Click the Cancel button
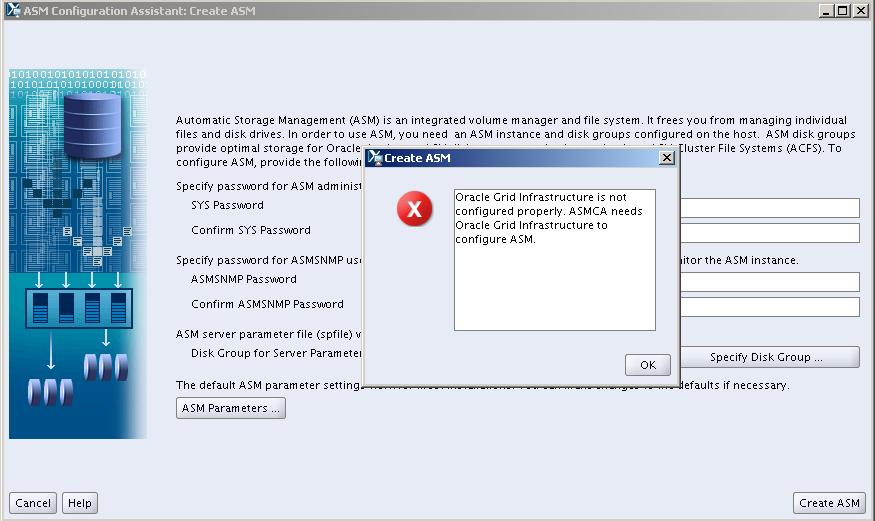 [33, 503]
